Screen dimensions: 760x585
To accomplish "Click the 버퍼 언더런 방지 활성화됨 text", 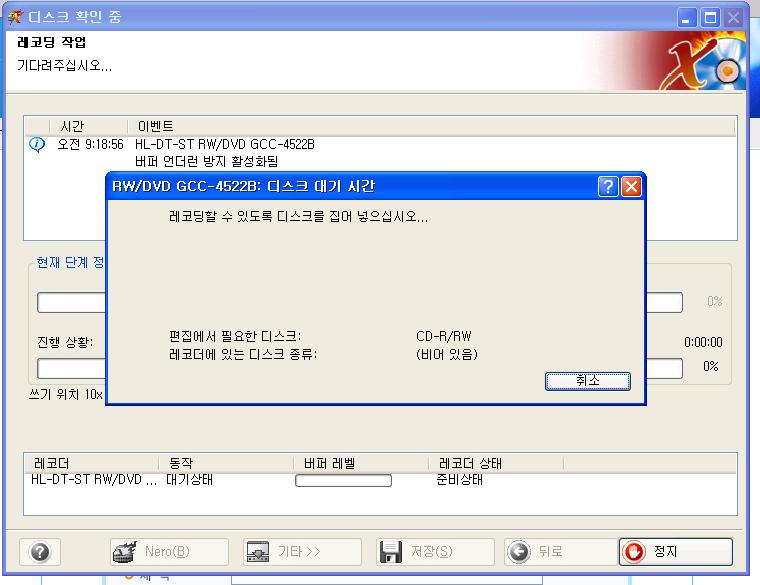I will [x=206, y=161].
